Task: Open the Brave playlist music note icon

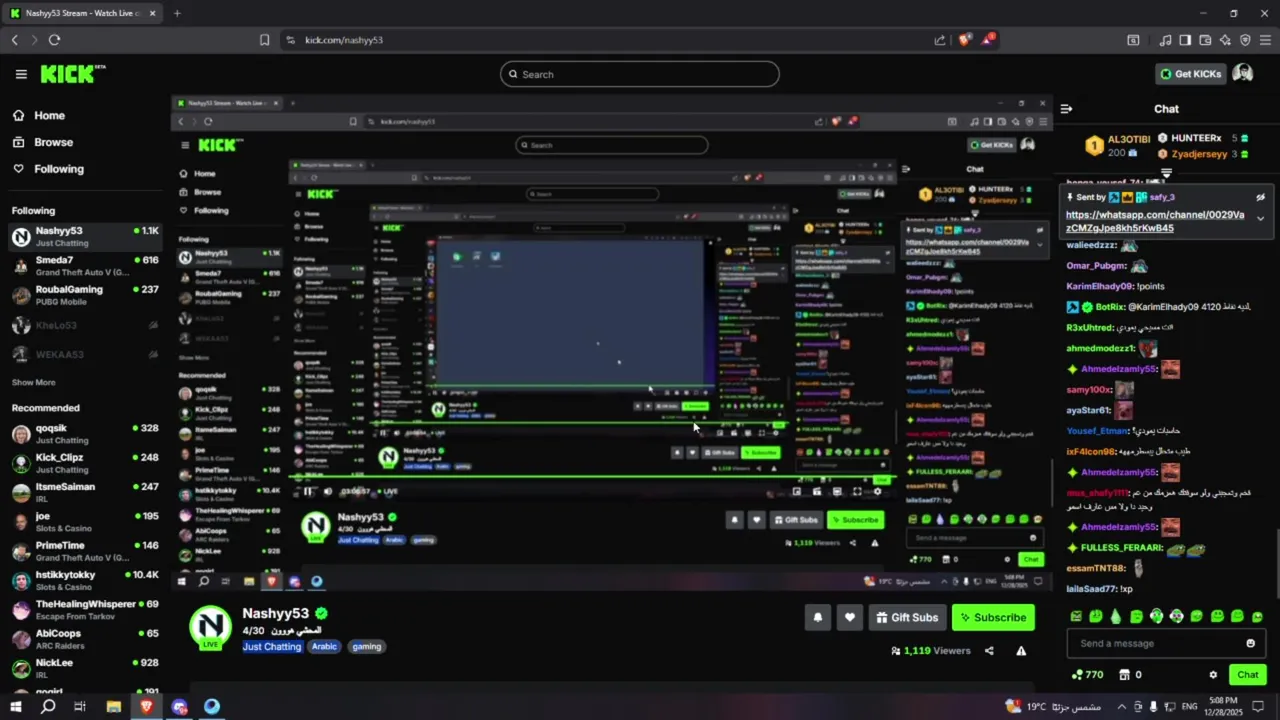Action: coord(1165,40)
